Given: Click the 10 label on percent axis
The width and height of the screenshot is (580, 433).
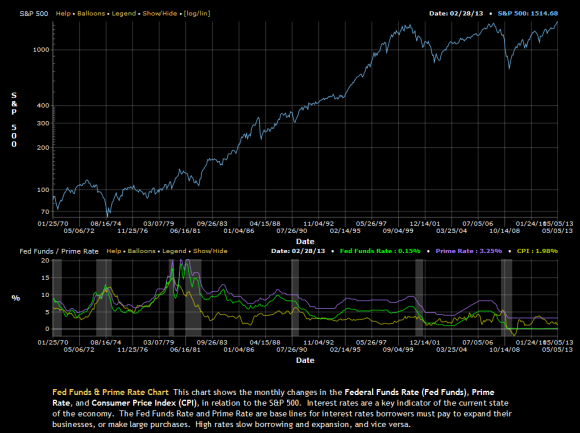Looking at the screenshot, I should click(x=45, y=295).
